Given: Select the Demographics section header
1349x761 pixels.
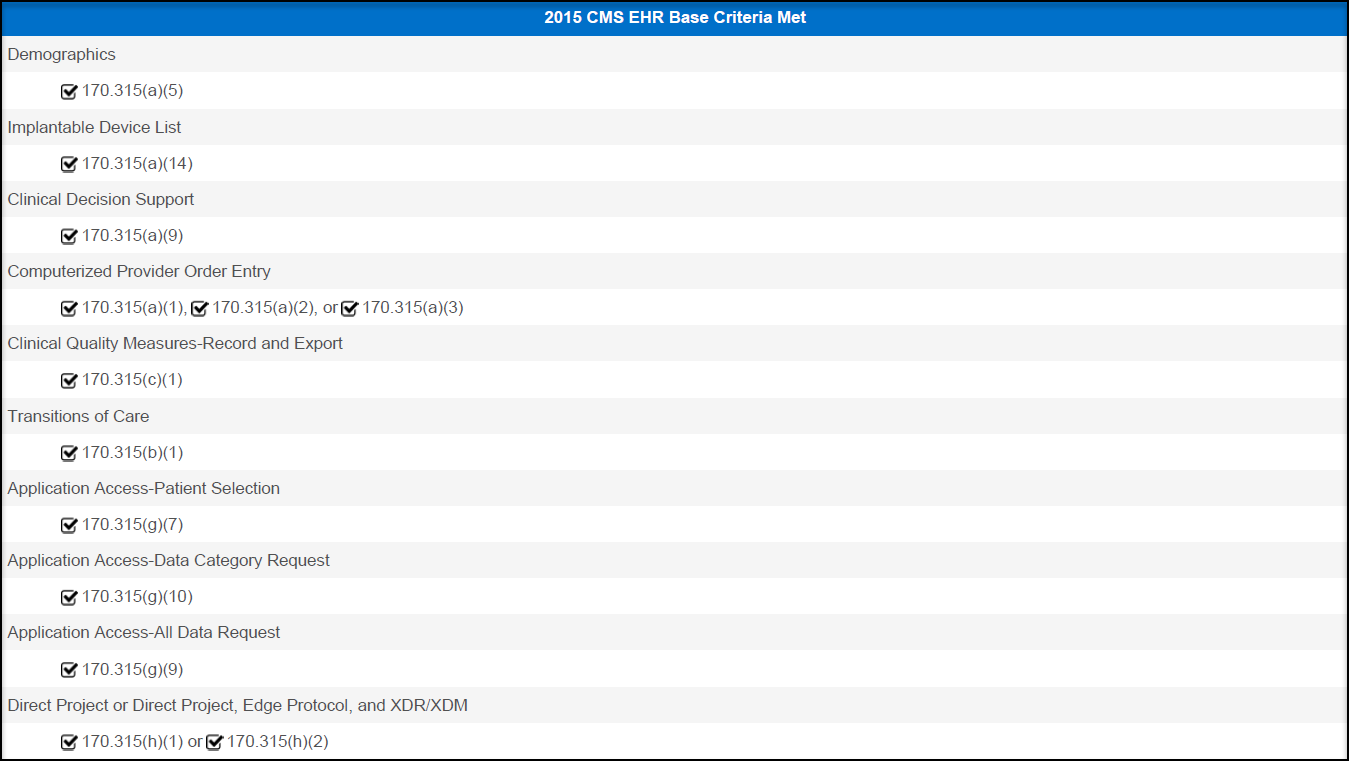Looking at the screenshot, I should (x=61, y=54).
